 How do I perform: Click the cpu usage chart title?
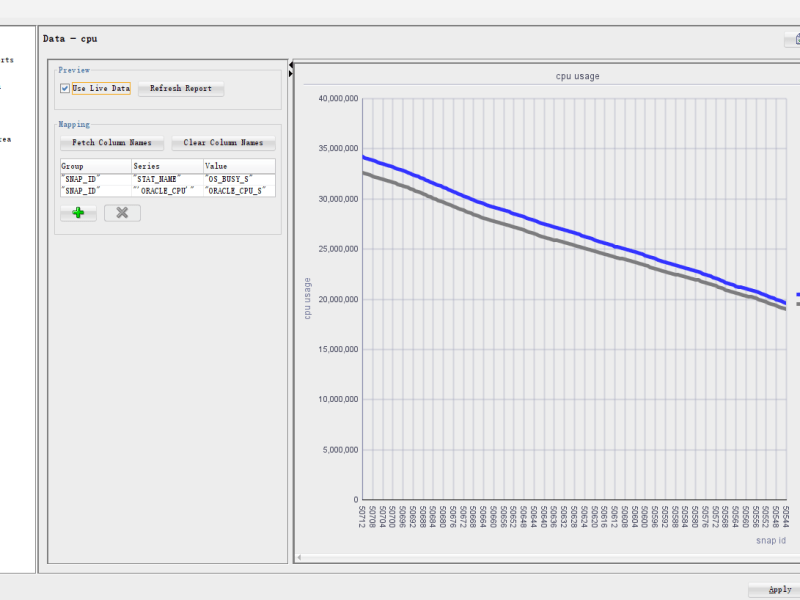[577, 75]
